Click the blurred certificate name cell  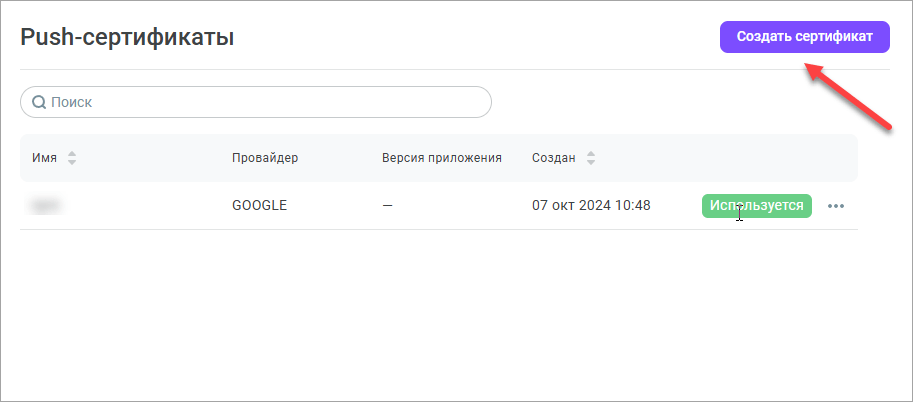pos(47,206)
